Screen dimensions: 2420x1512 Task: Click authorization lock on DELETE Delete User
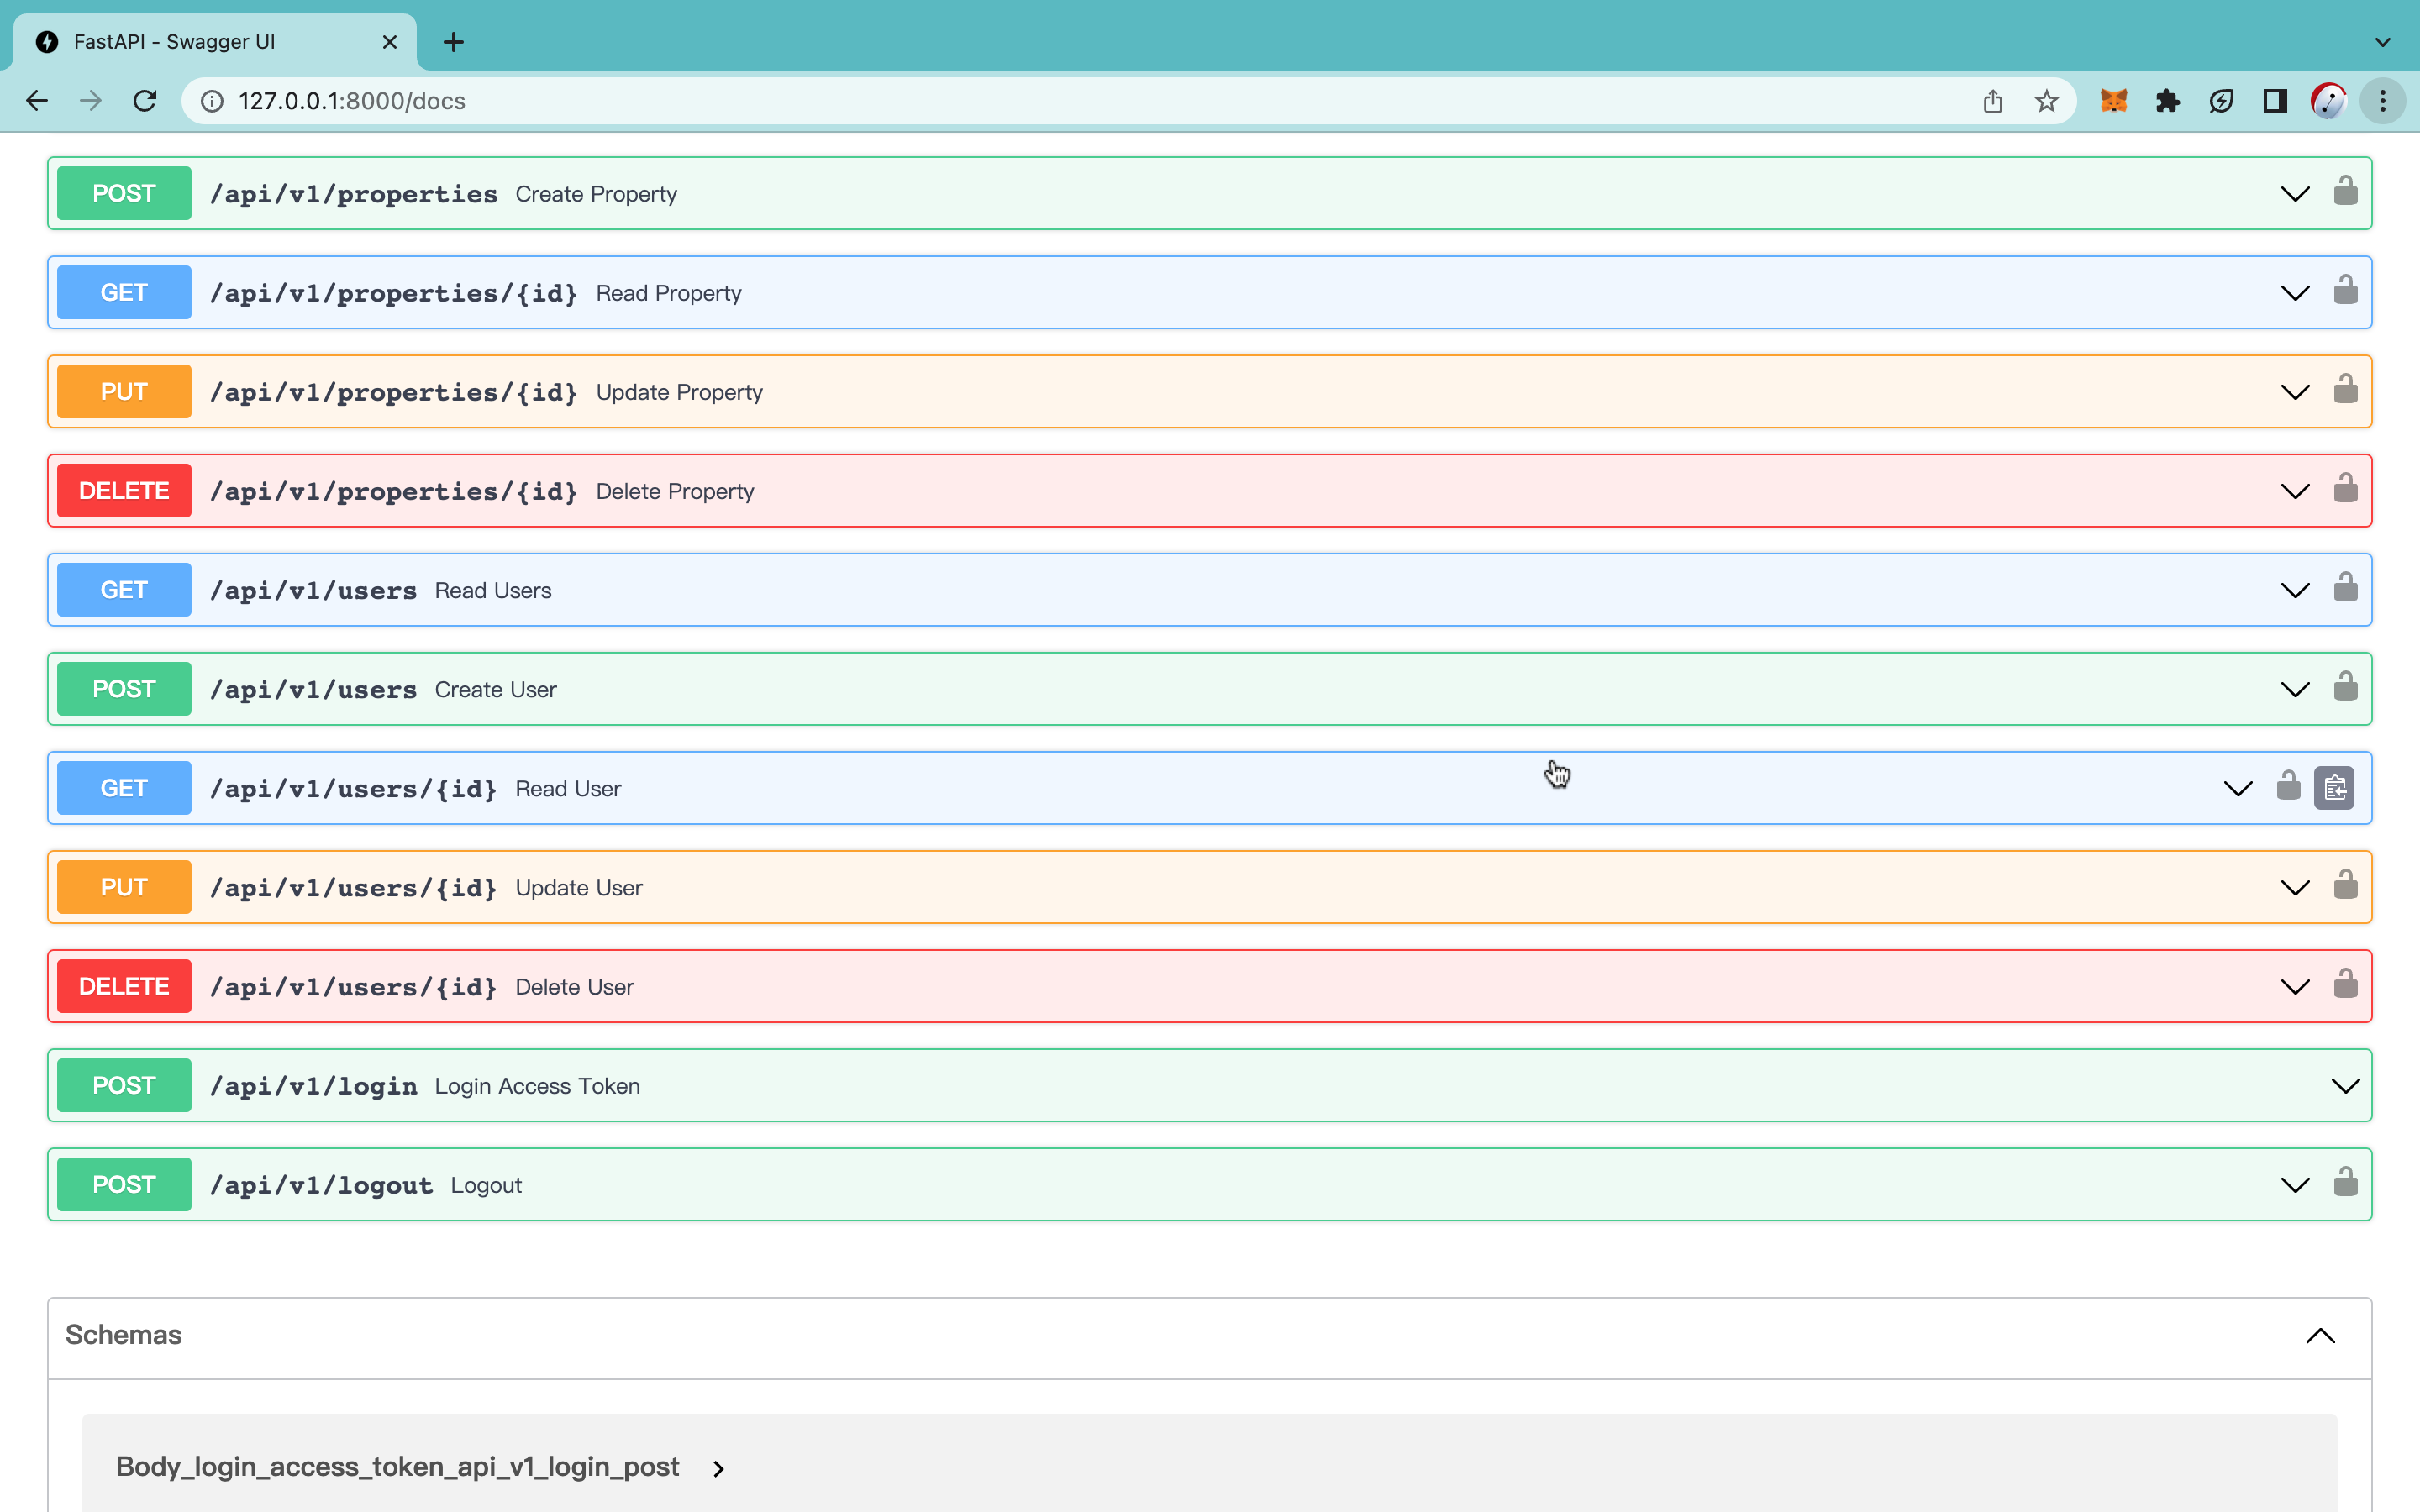2345,984
